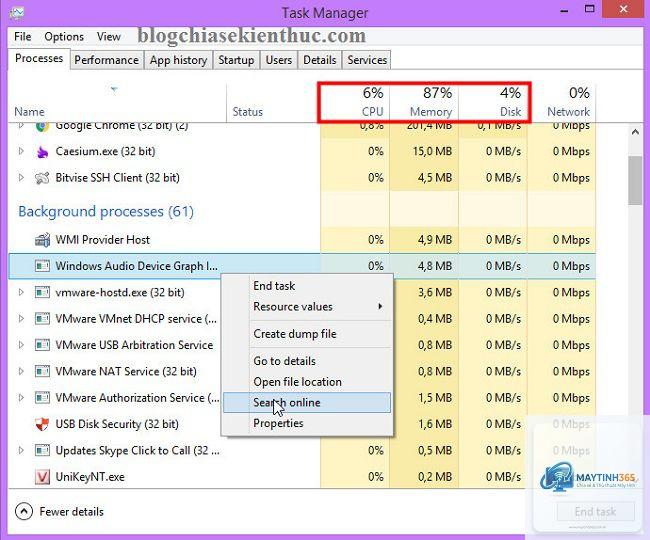
Task: Sort by the Memory column header
Action: [424, 104]
